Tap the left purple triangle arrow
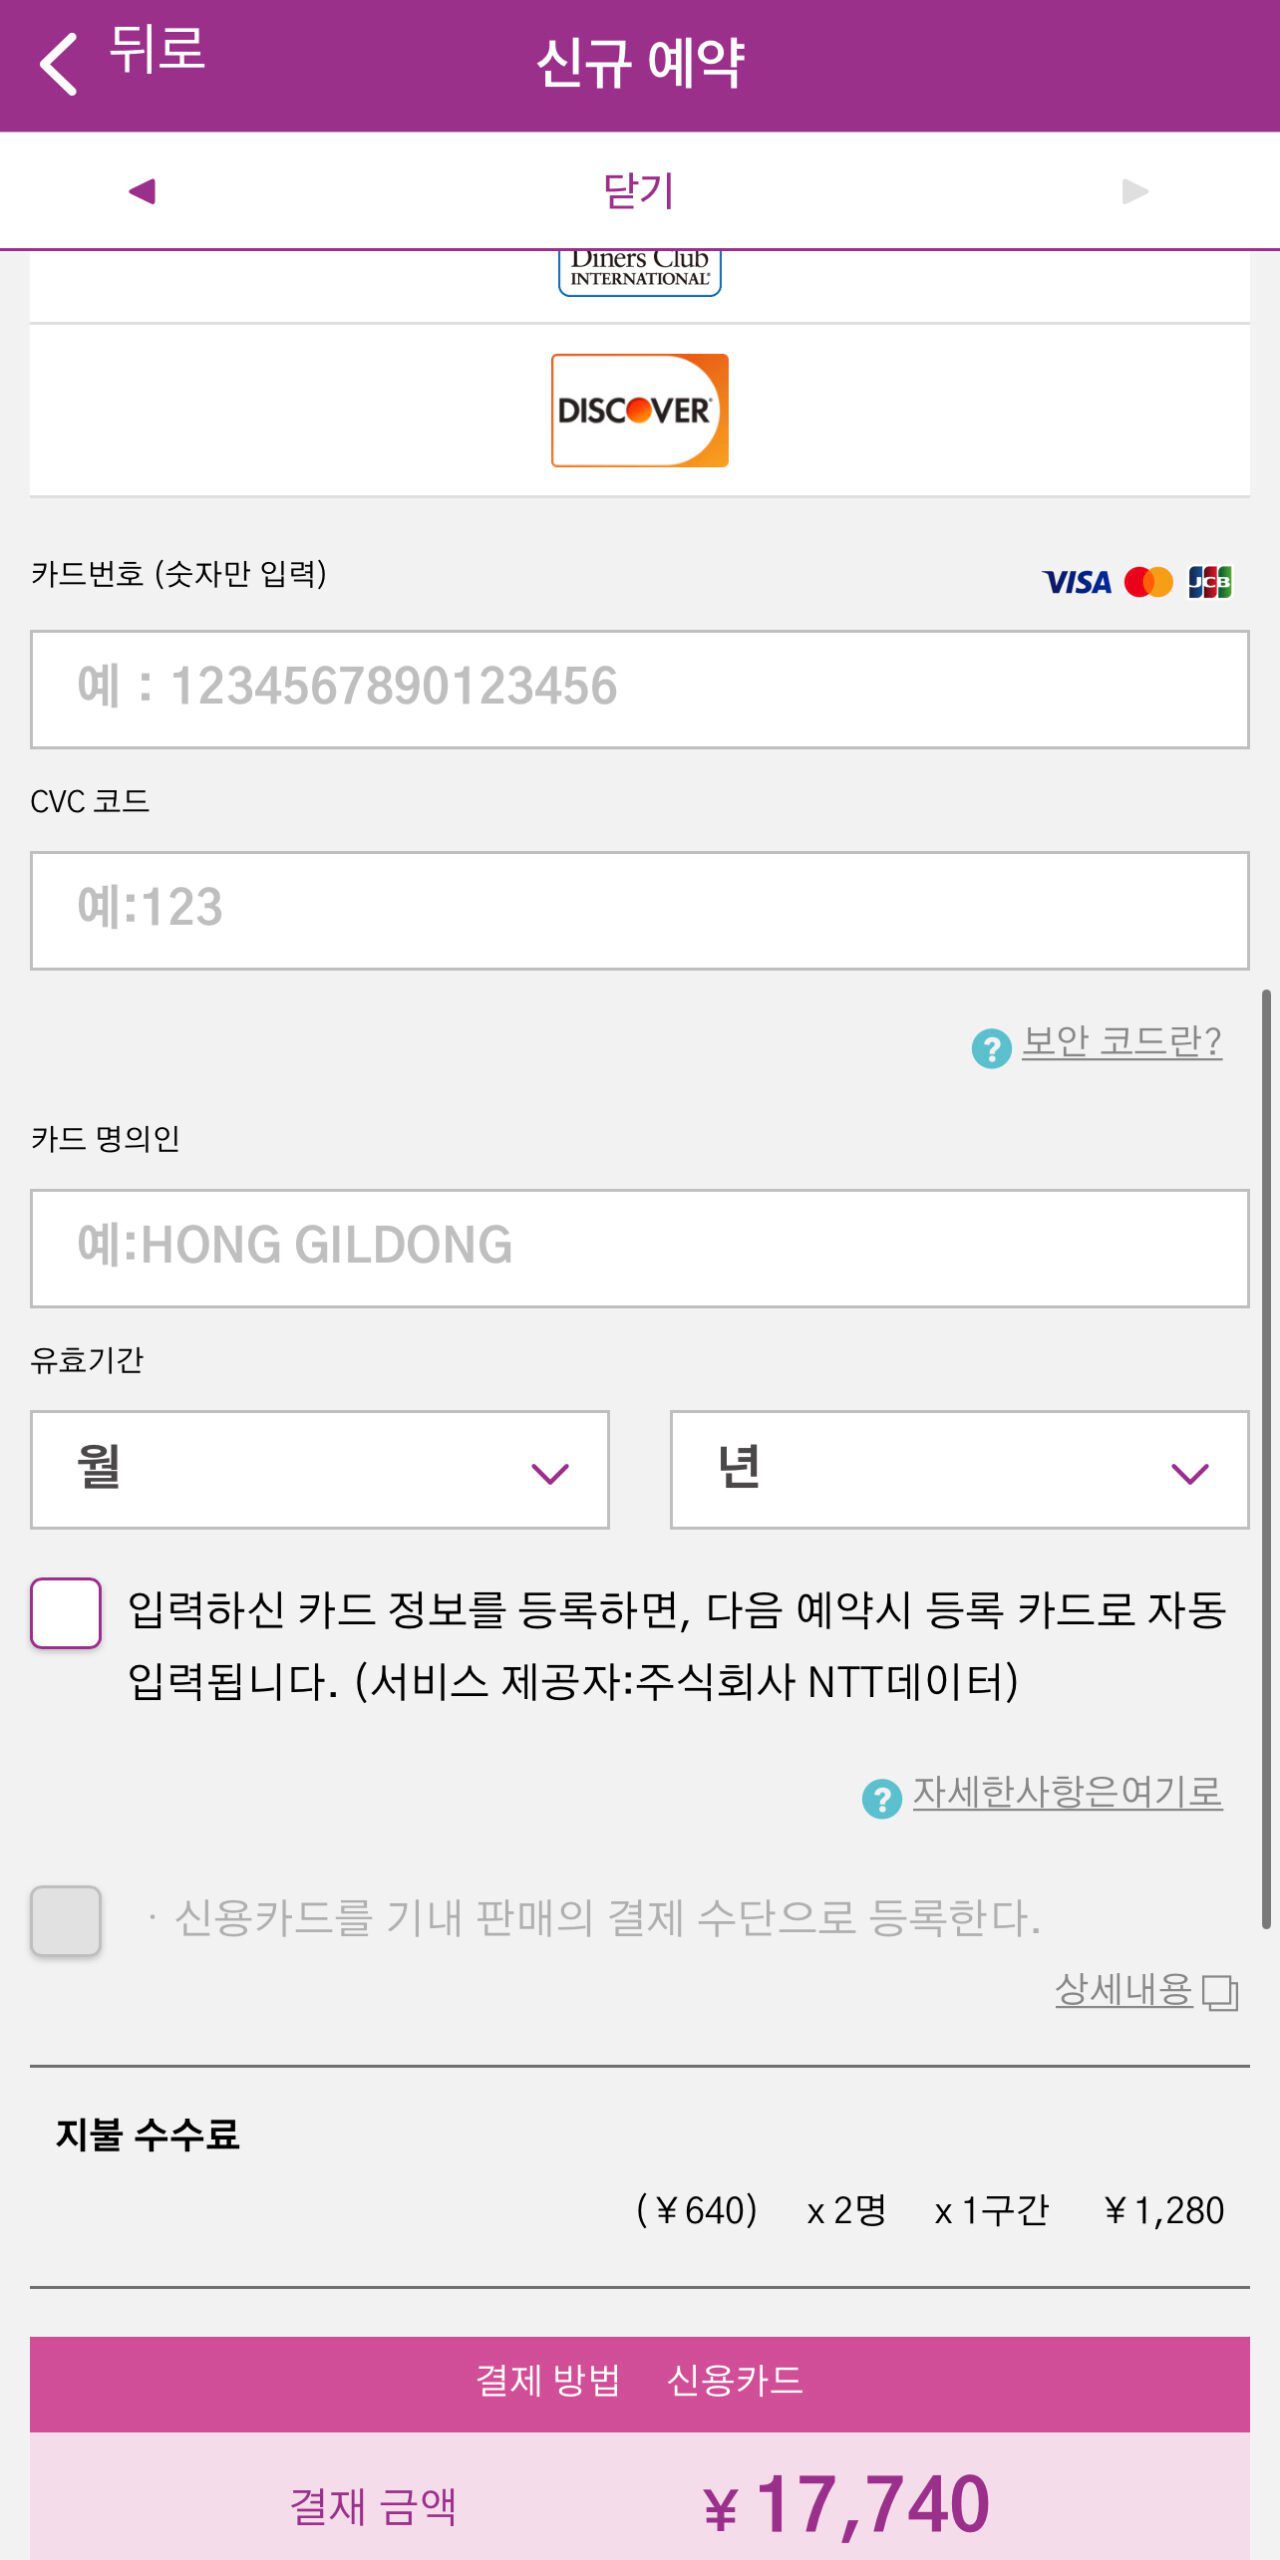Screen dimensions: 1280x2560 pos(142,190)
